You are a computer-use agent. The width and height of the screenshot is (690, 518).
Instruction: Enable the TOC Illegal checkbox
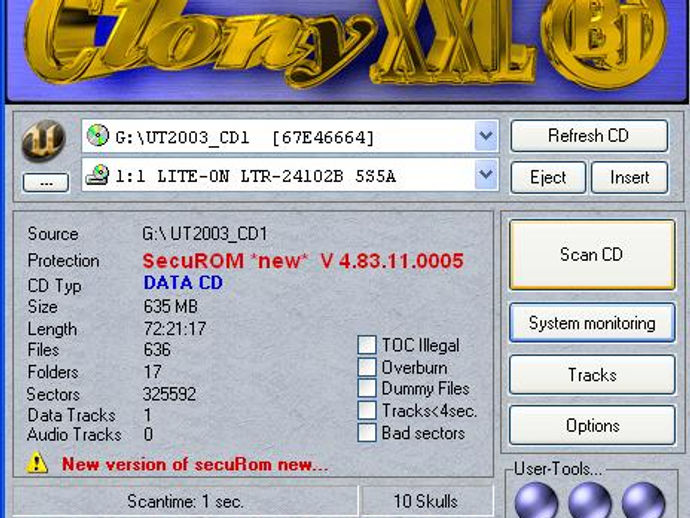coord(367,345)
